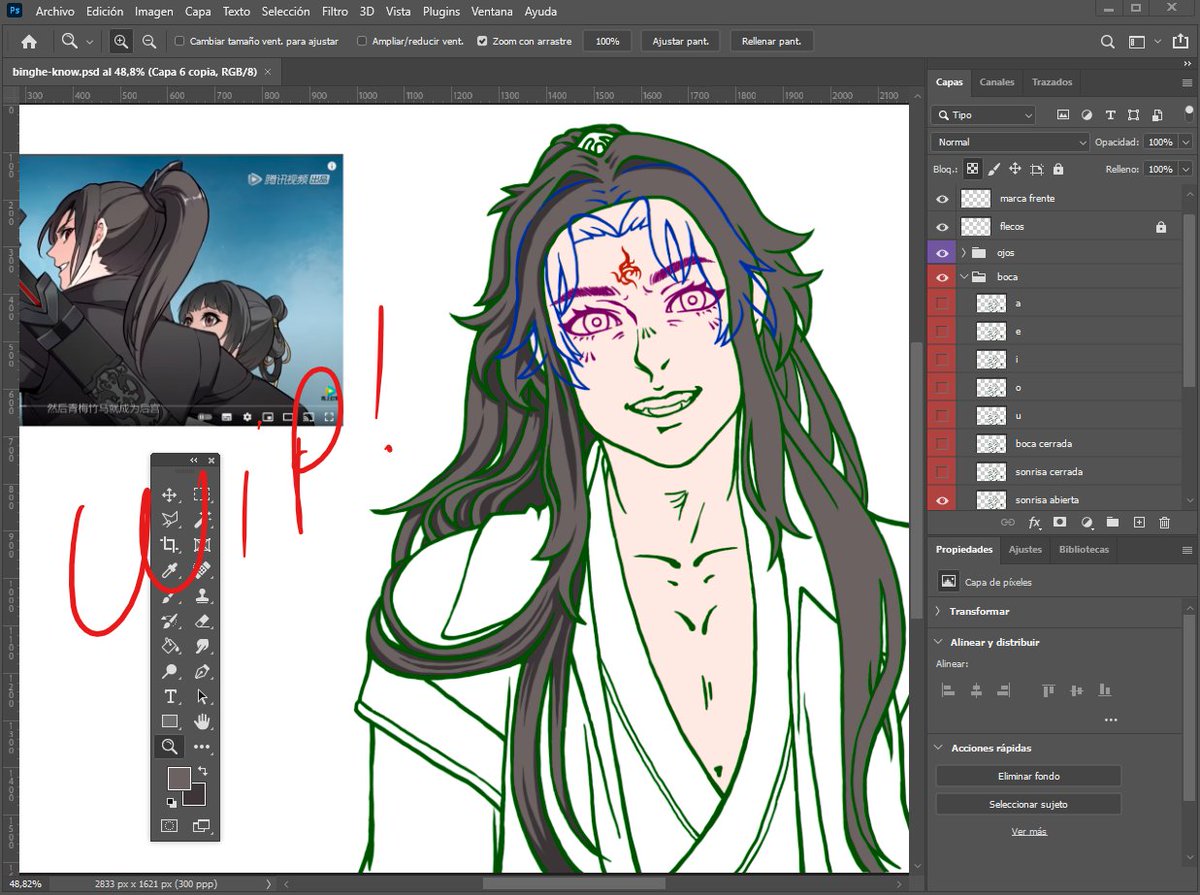Select the Eraser tool
The width and height of the screenshot is (1200, 895).
(x=202, y=621)
